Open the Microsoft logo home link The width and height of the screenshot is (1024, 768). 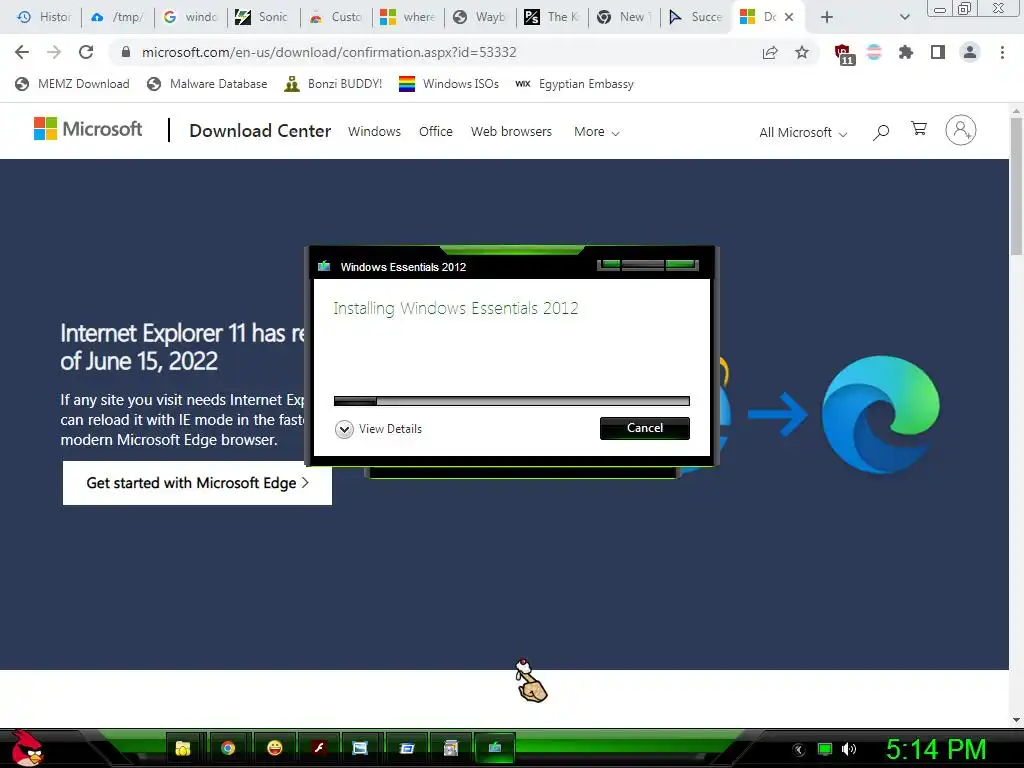click(88, 129)
